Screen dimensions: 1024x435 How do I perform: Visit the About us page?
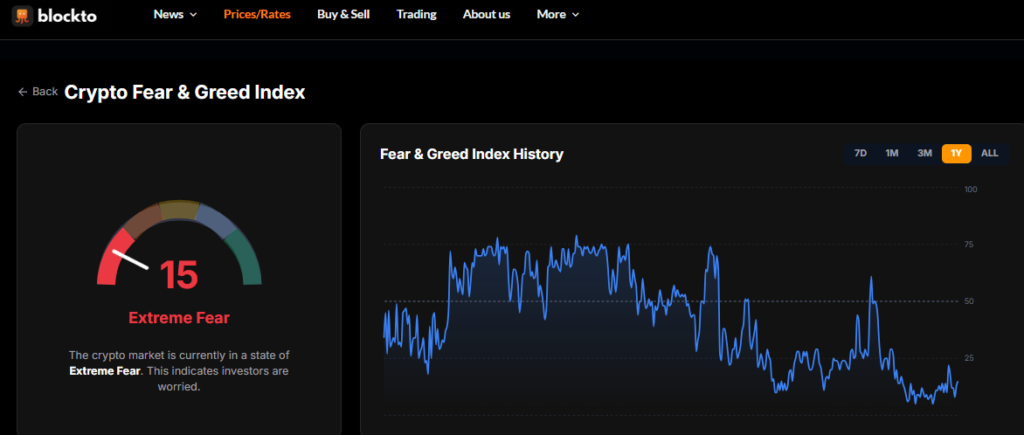click(486, 14)
